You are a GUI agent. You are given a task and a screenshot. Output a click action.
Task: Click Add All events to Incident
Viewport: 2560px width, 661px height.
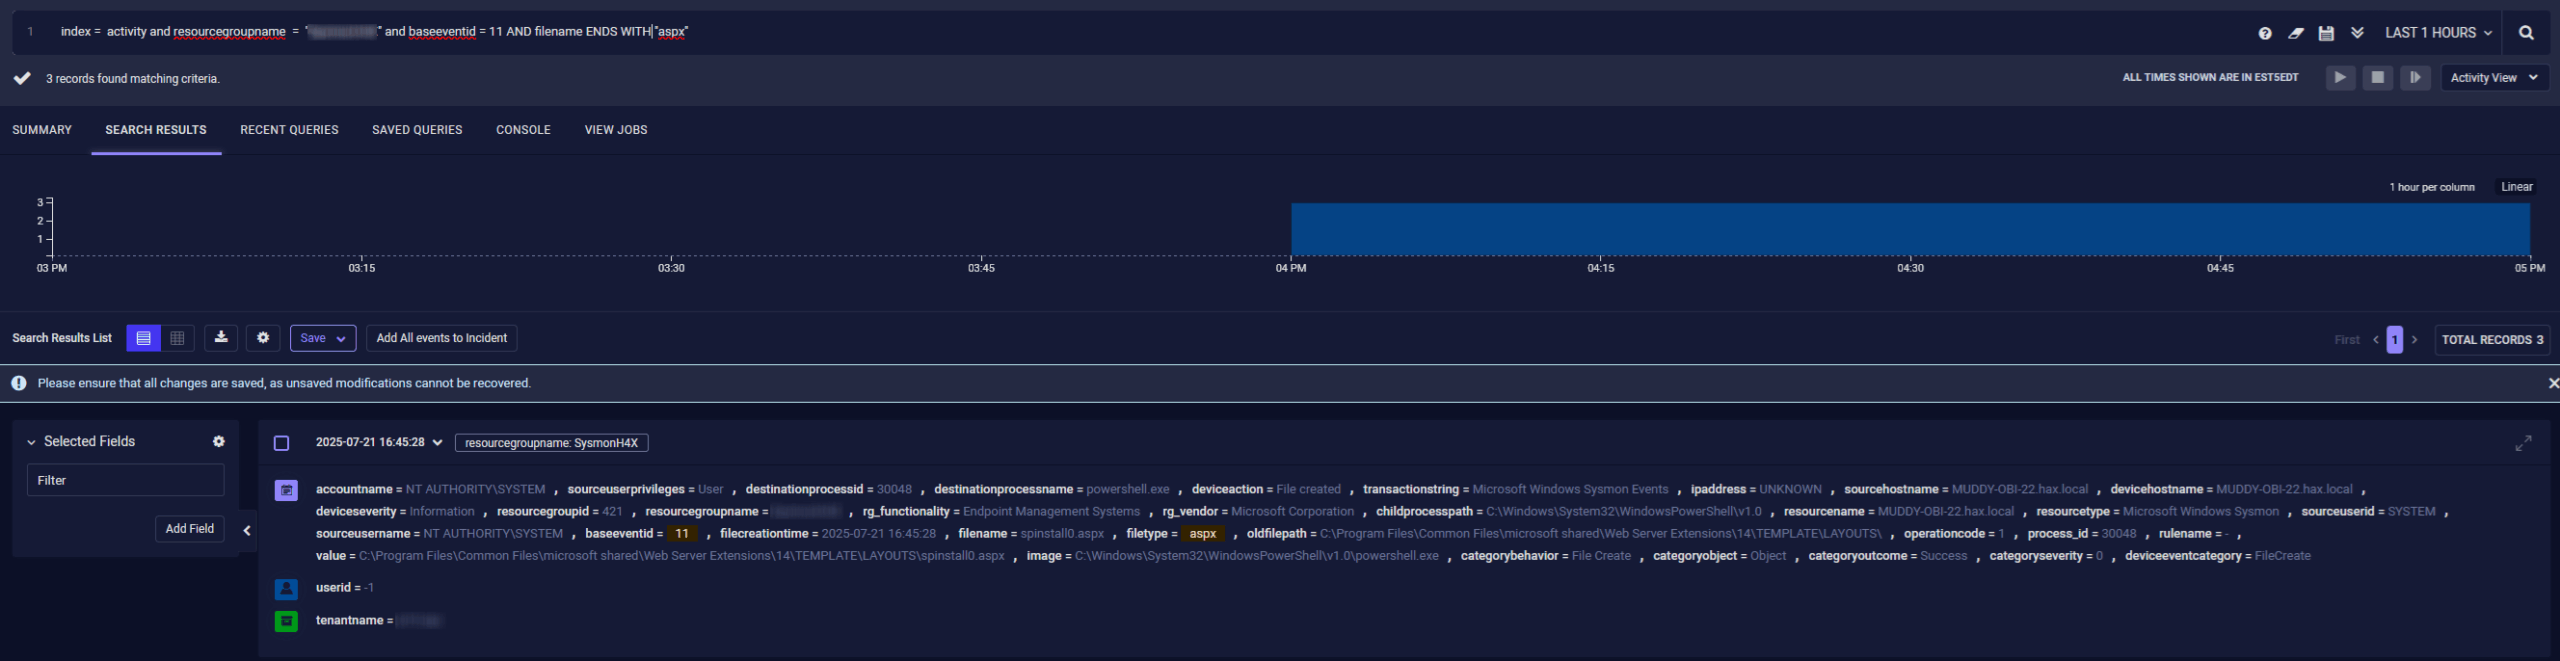[x=441, y=338]
